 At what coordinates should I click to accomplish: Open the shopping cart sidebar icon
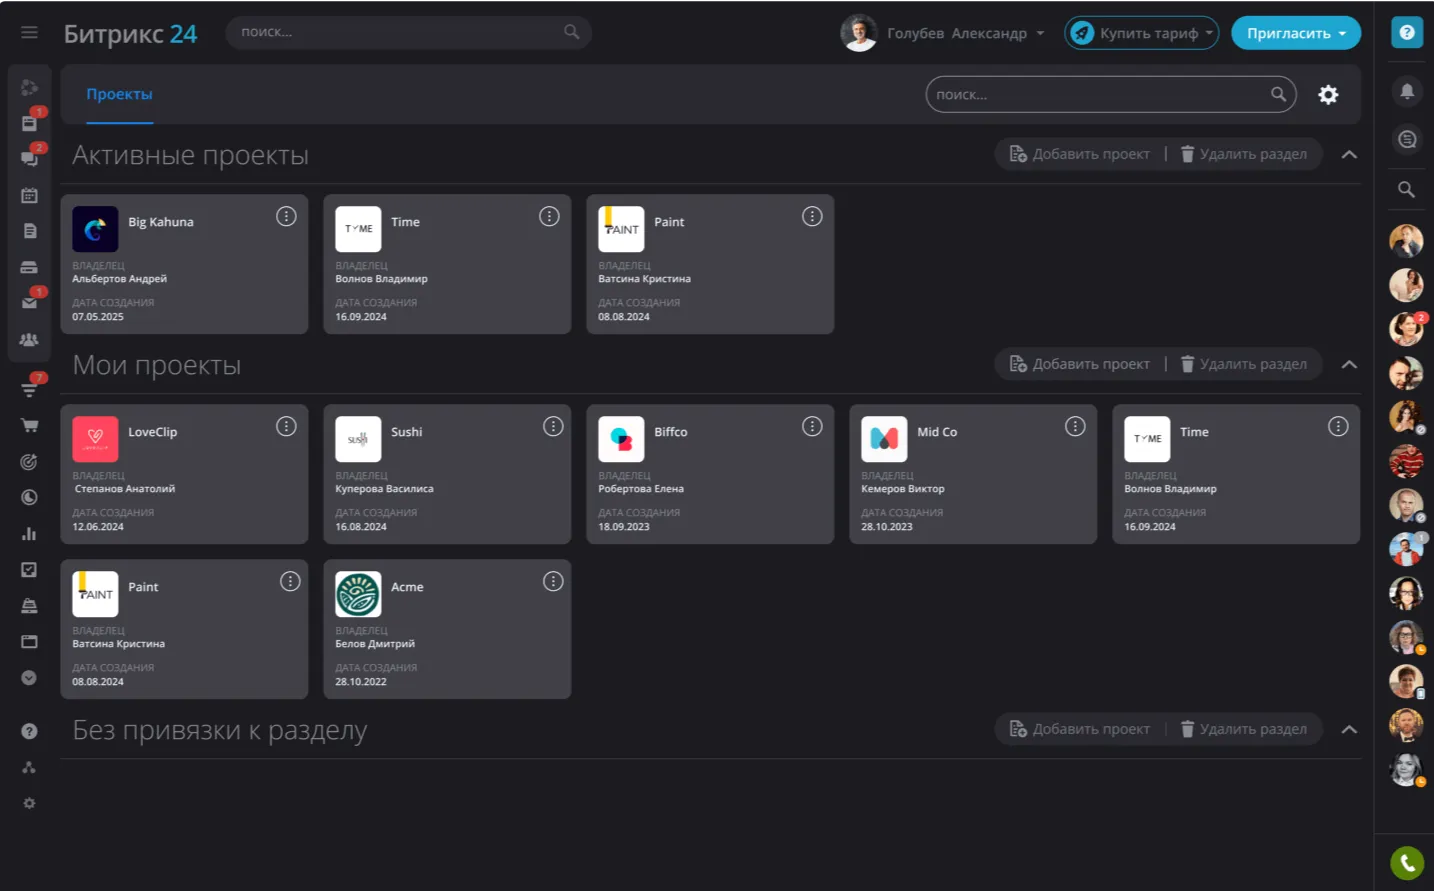click(x=29, y=425)
